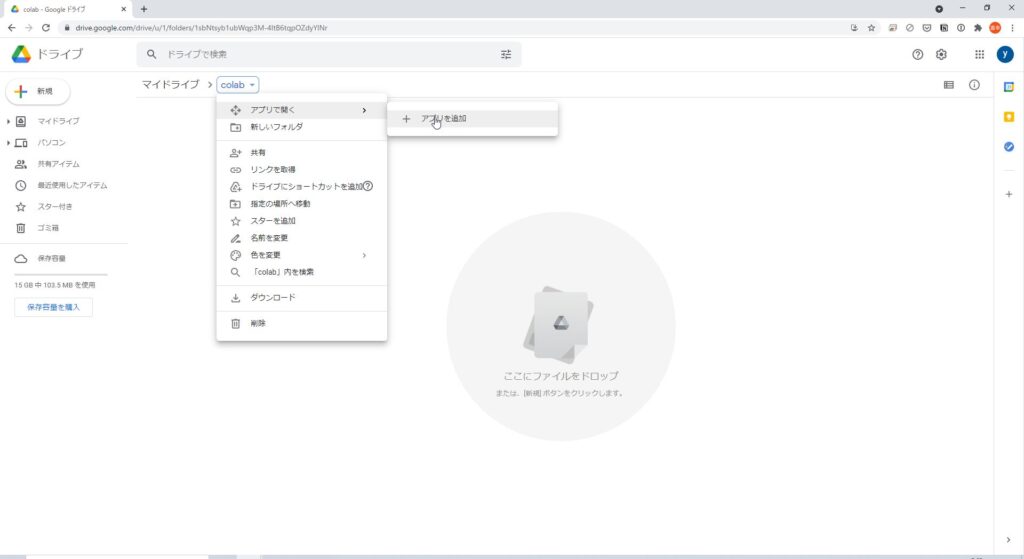Open the colab folder dropdown
Viewport: 1024px width, 559px height.
pos(239,85)
